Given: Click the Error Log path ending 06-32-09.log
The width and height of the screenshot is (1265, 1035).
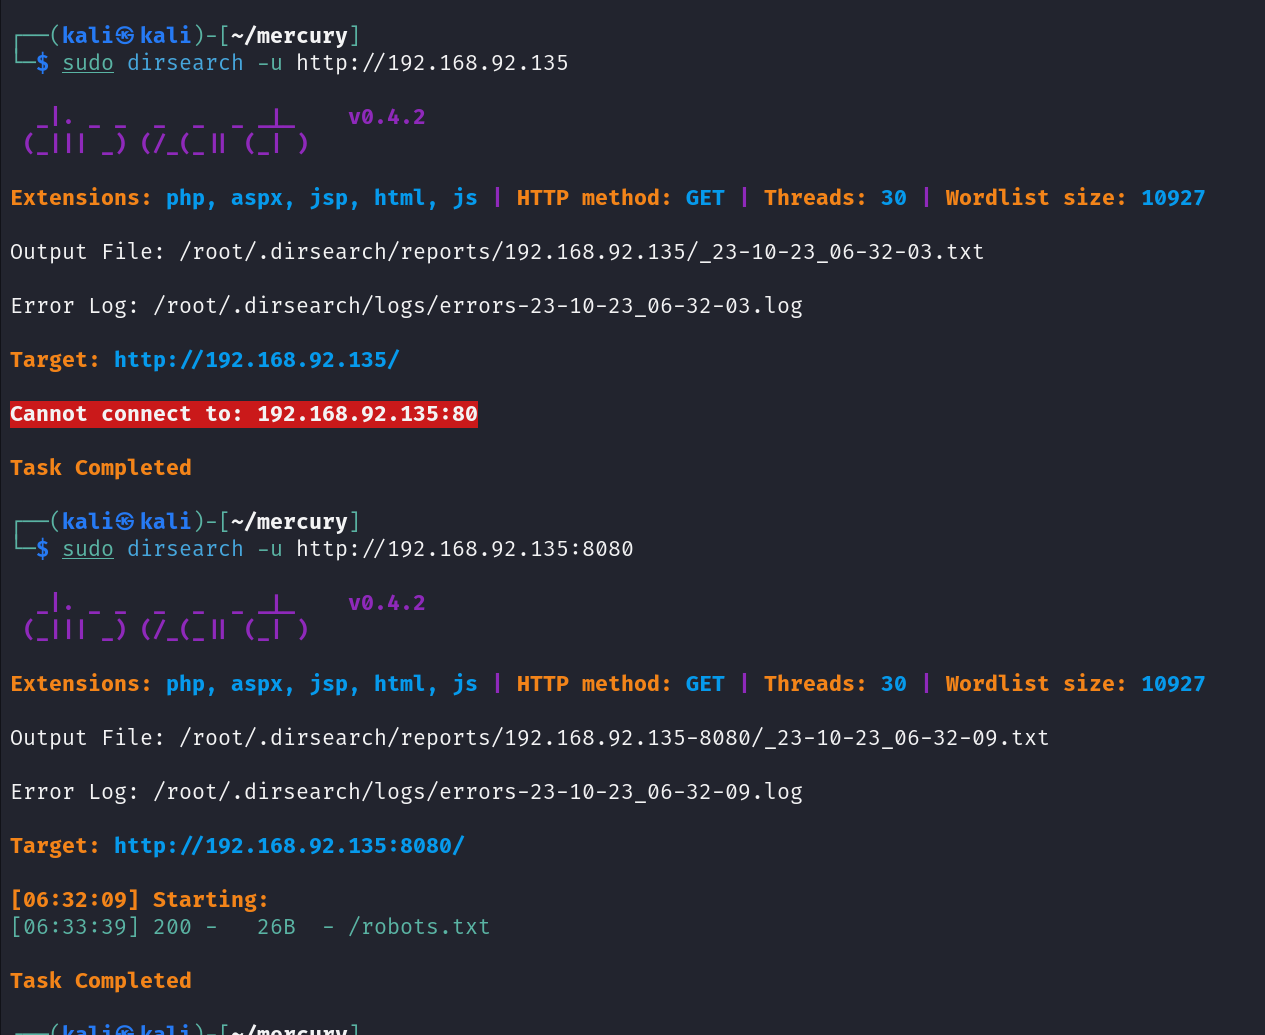Looking at the screenshot, I should (x=477, y=792).
